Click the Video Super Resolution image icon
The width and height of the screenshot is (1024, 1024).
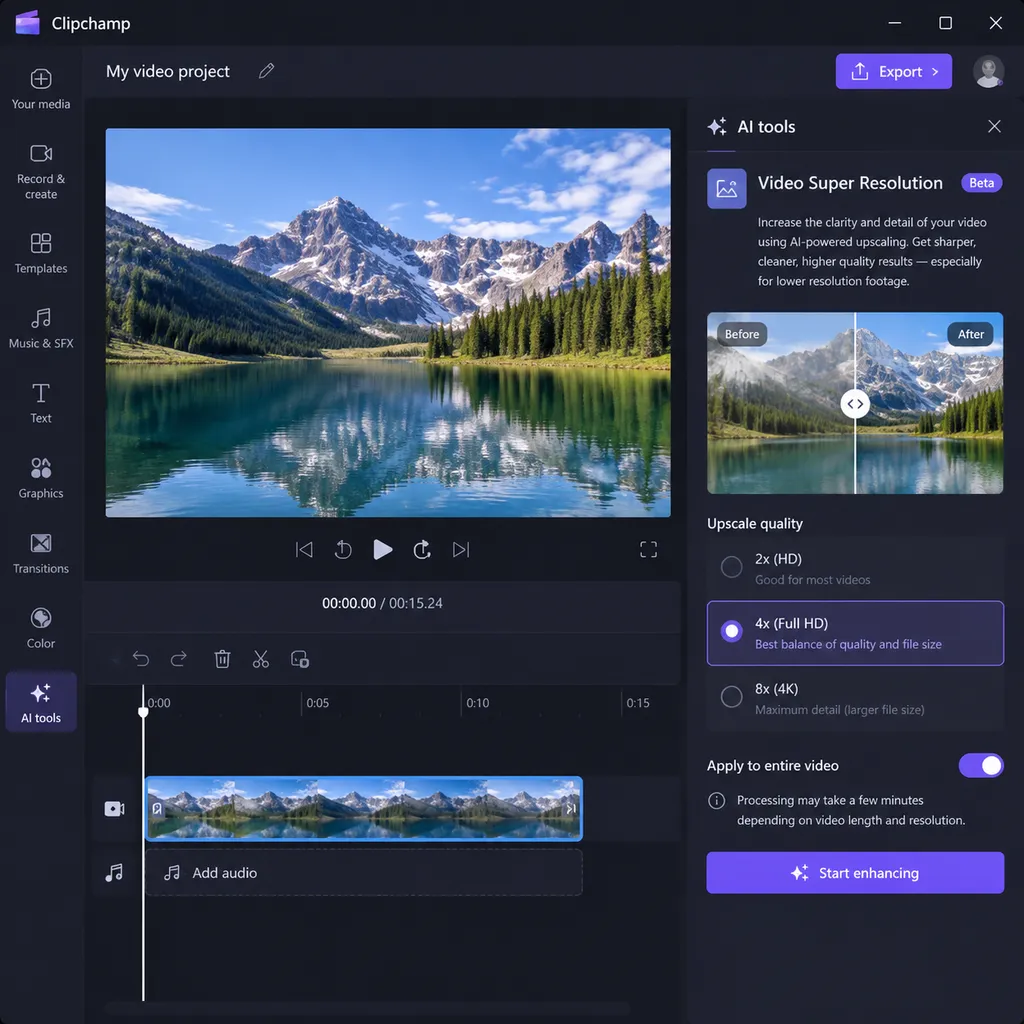726,189
